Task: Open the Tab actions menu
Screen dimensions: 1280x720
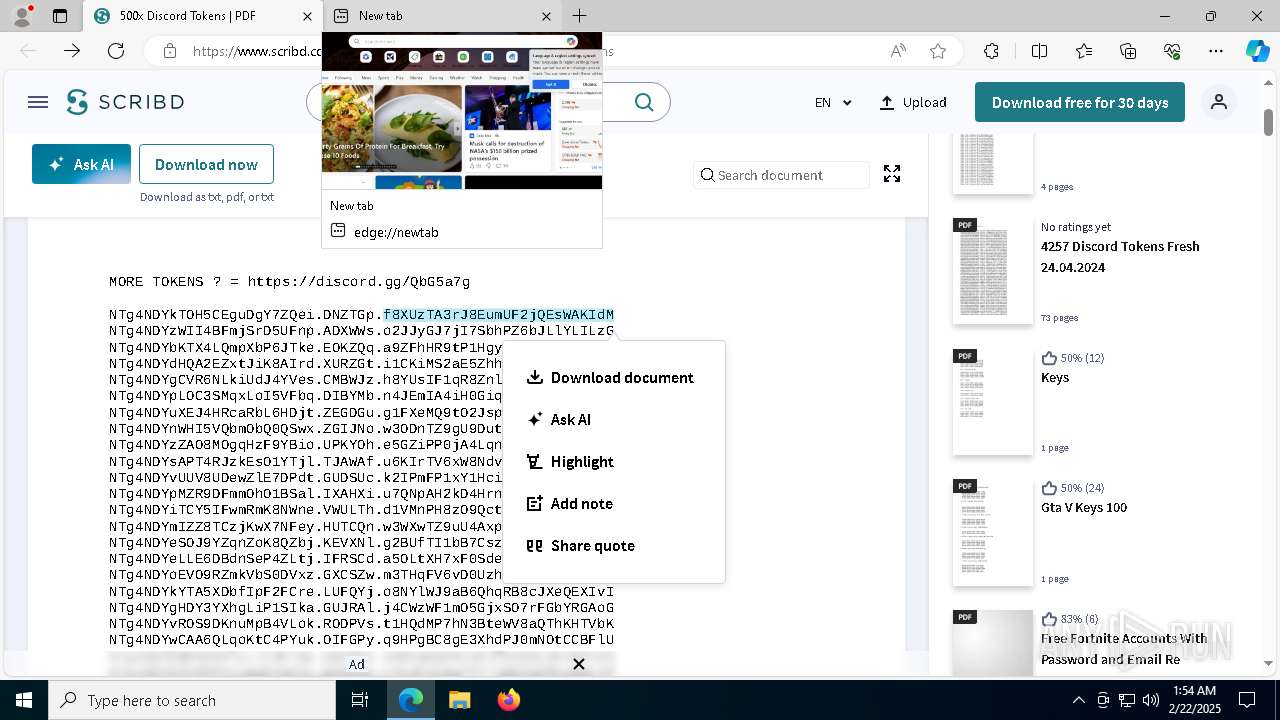Action: [x=60, y=16]
